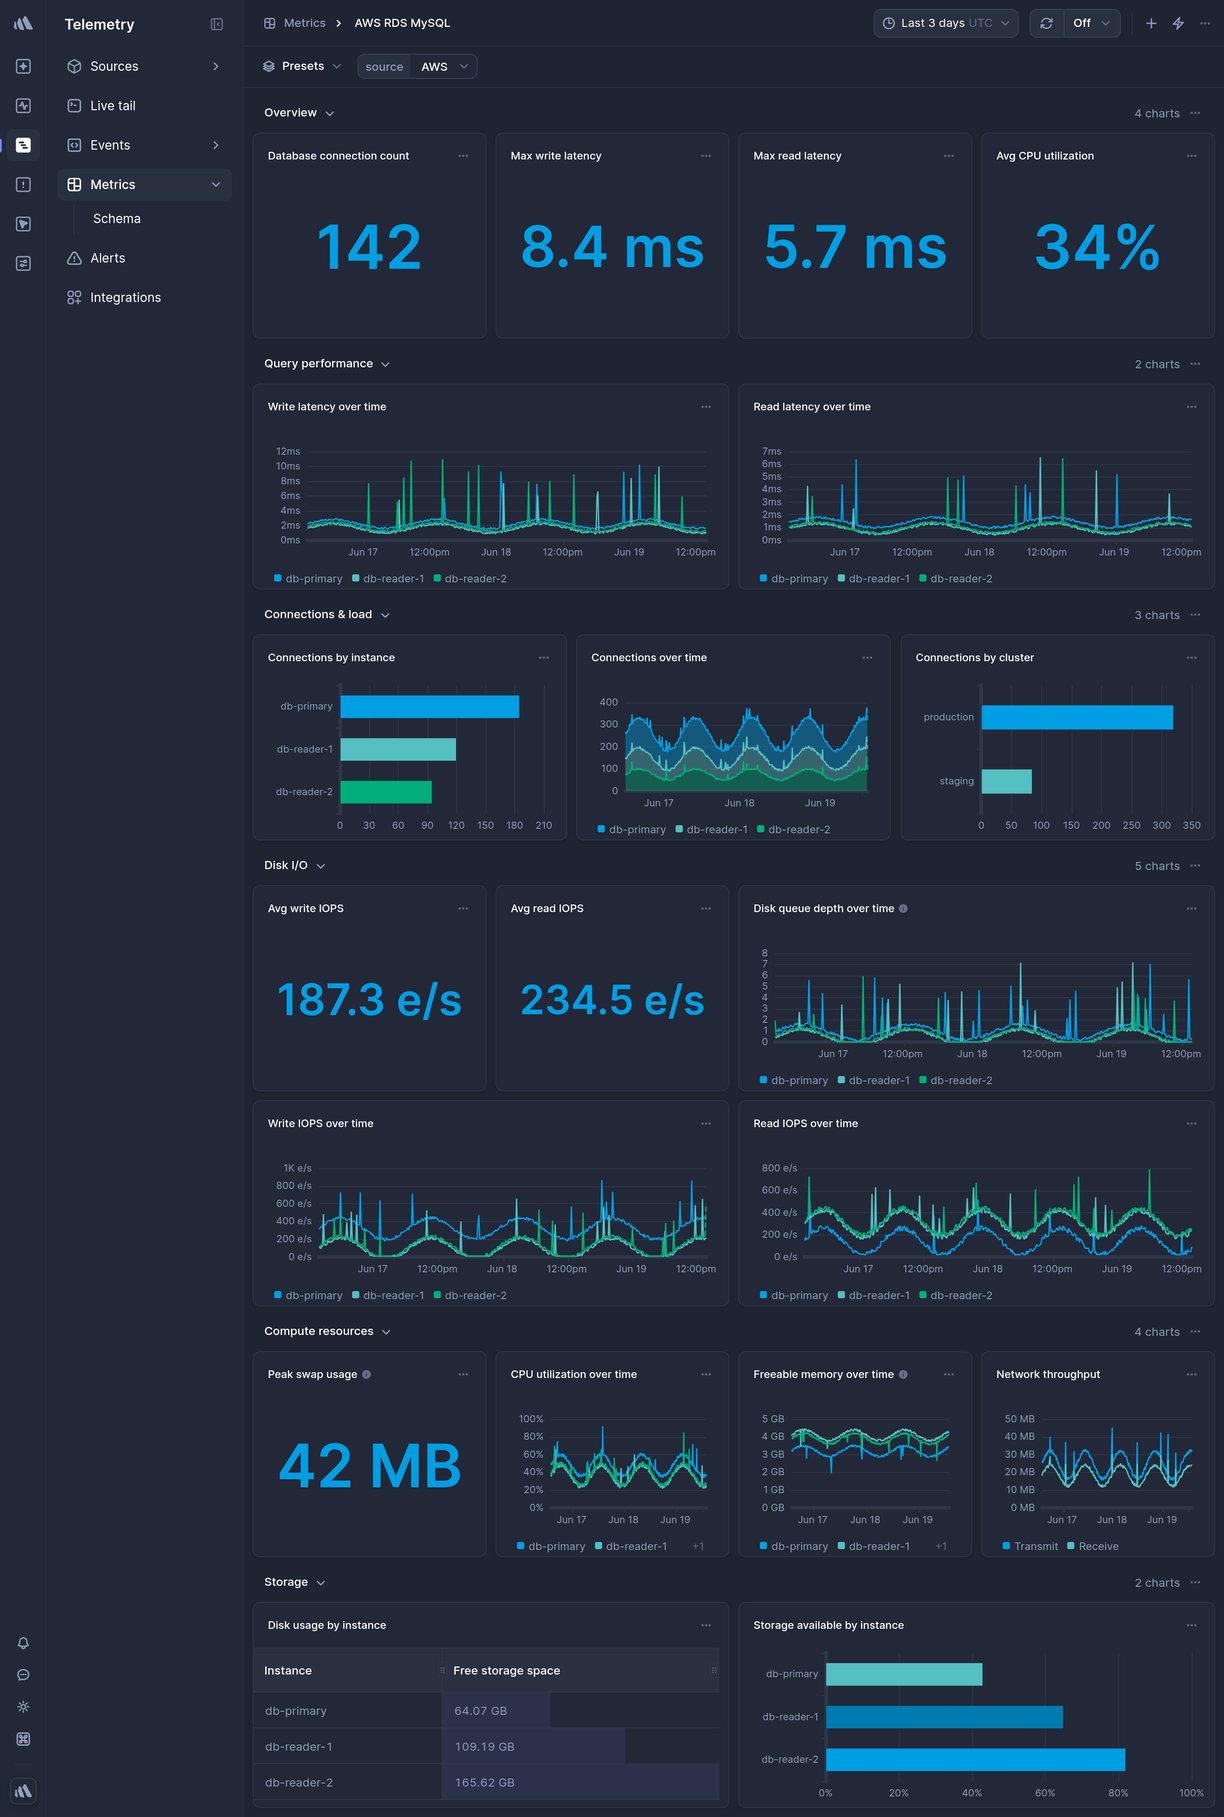Toggle theme sun icon in left rail
Screen dimensions: 1224x1817
point(23,1707)
